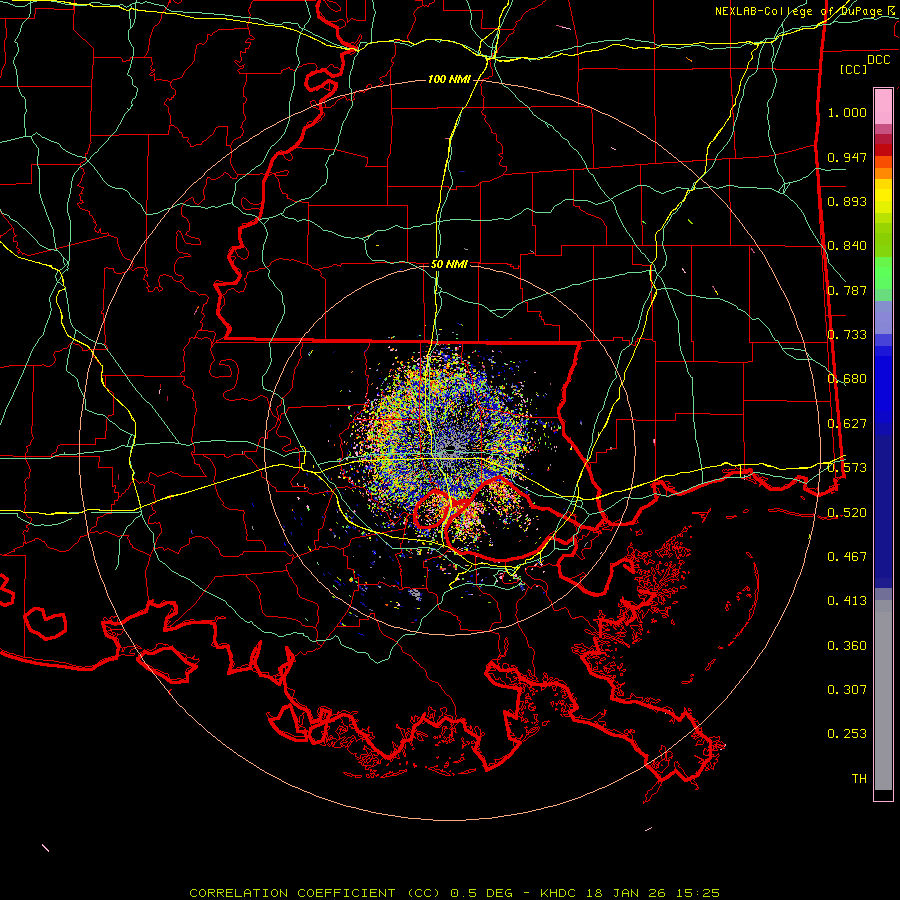Screen dimensions: 900x900
Task: Click the 0.520 scale value
Action: point(847,513)
